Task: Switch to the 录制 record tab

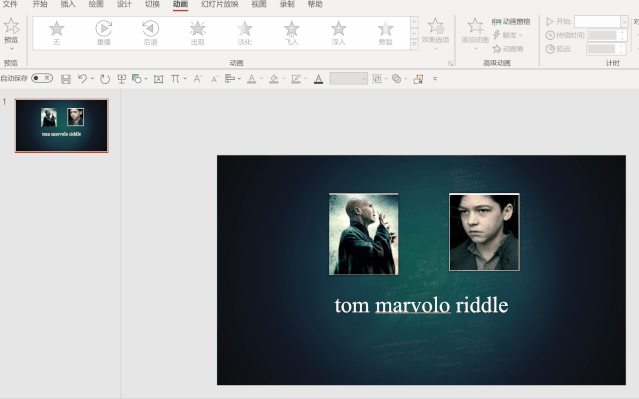Action: coord(287,4)
